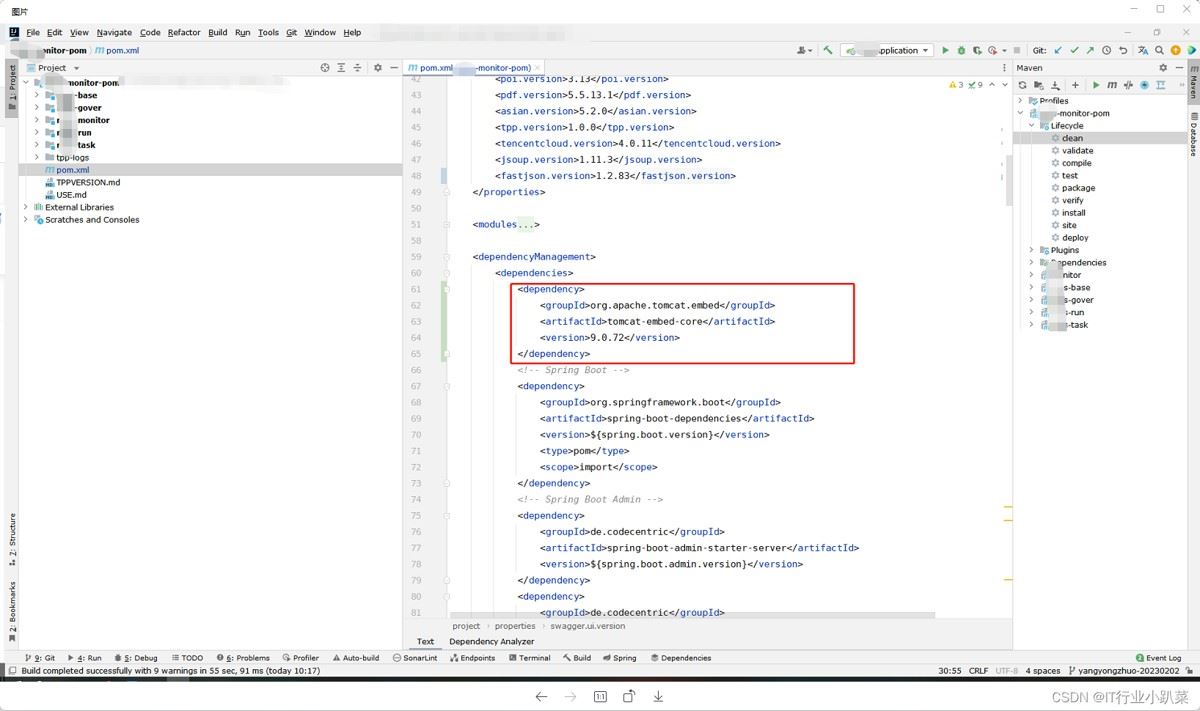This screenshot has height=711, width=1200.
Task: Open Maven panel settings gear
Action: [x=1163, y=68]
